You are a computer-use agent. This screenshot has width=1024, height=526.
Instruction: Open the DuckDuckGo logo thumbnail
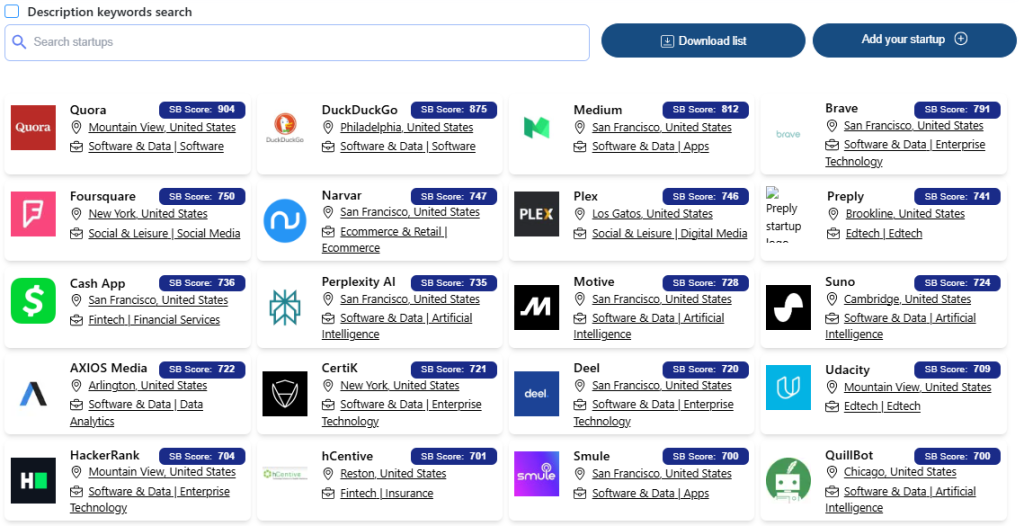(x=285, y=128)
